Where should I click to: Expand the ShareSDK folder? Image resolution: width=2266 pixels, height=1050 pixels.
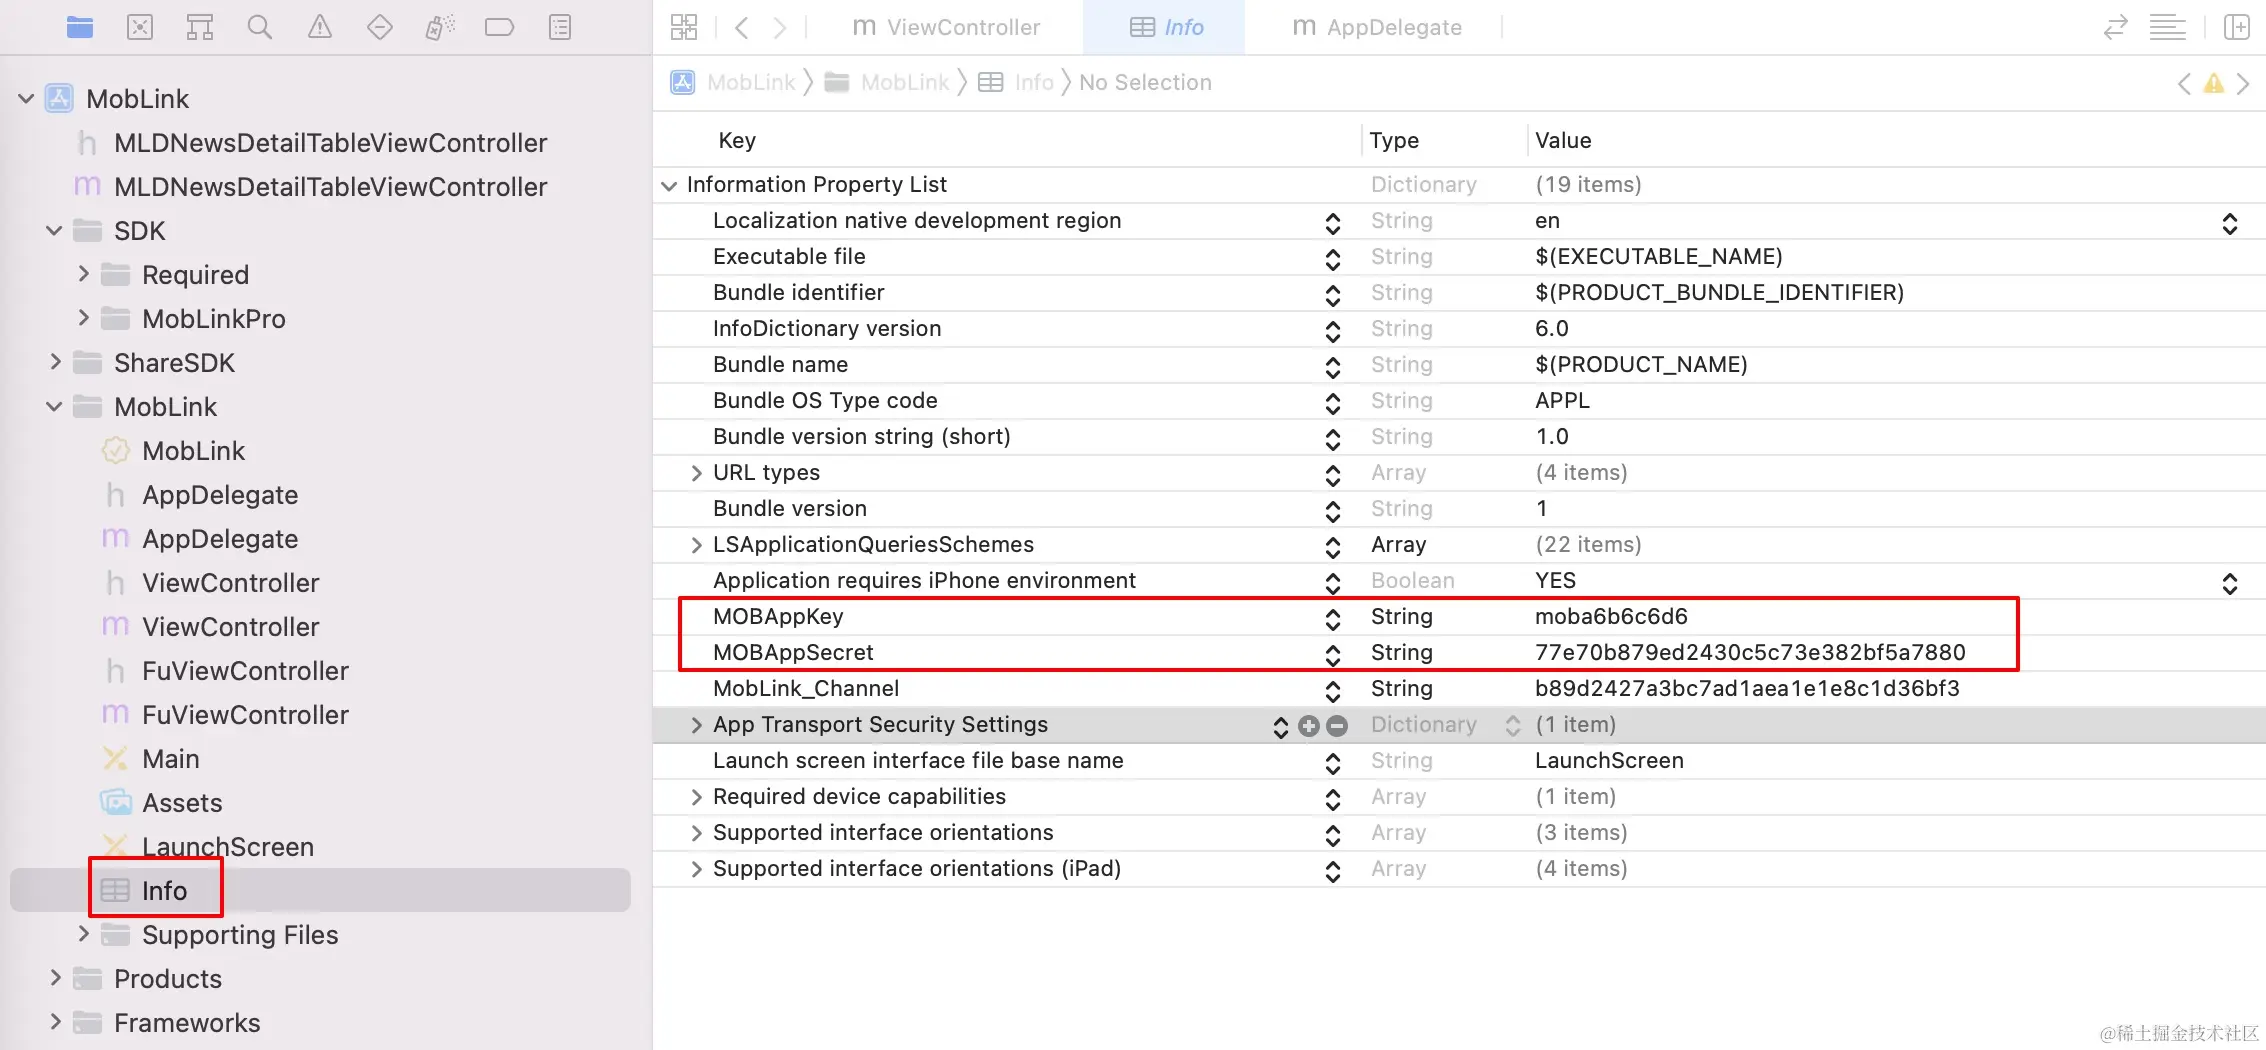point(55,362)
